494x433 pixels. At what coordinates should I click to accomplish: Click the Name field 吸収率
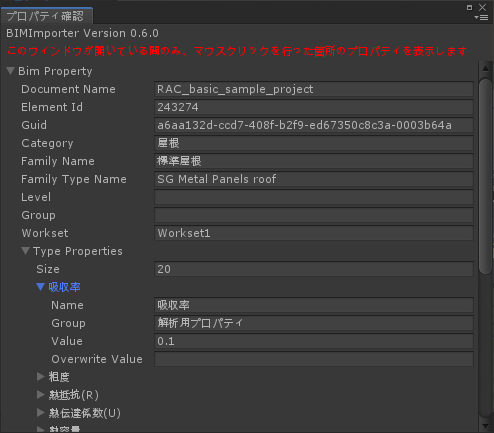point(314,305)
